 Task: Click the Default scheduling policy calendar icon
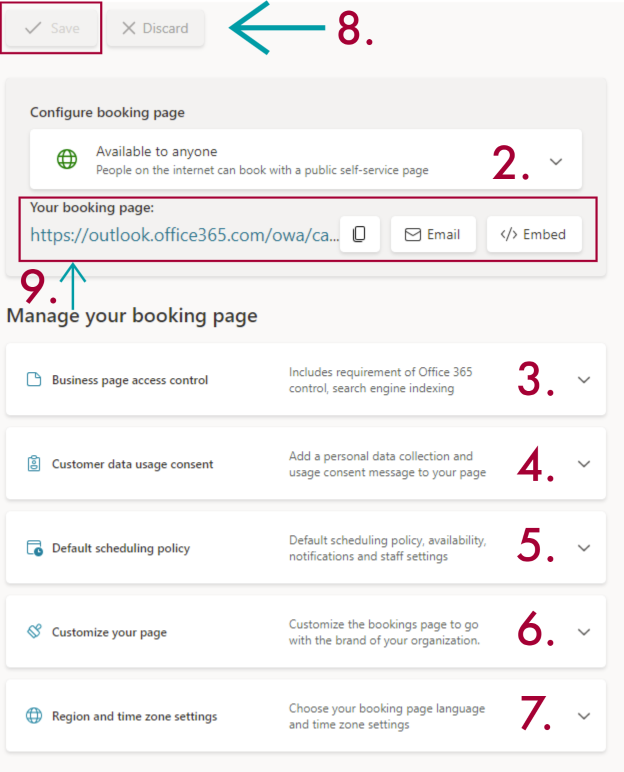(x=34, y=548)
